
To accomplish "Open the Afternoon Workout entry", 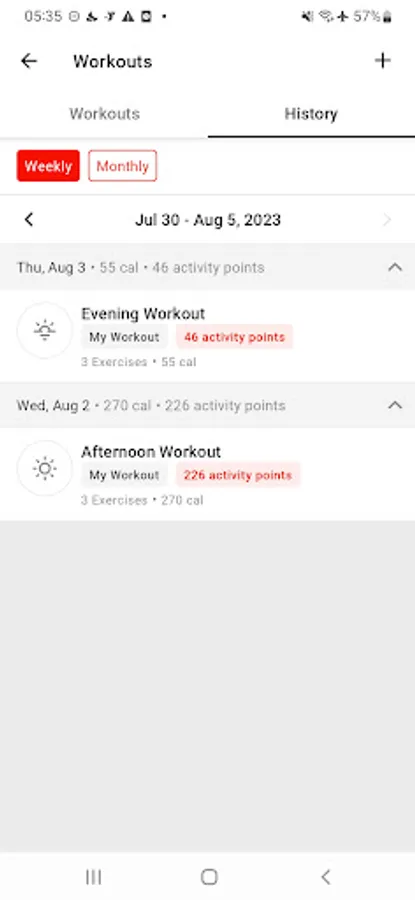I will pyautogui.click(x=207, y=475).
